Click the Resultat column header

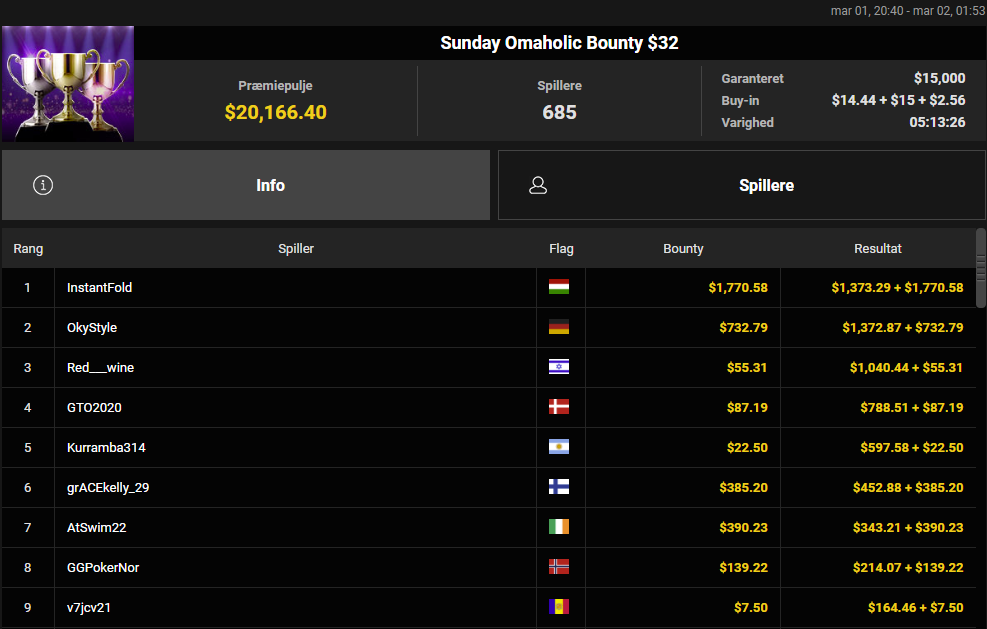[x=877, y=249]
